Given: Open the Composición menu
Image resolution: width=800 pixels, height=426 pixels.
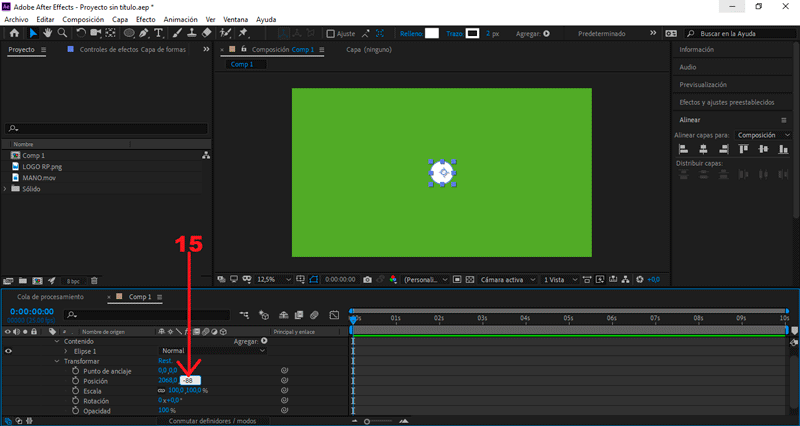Looking at the screenshot, I should coord(83,19).
